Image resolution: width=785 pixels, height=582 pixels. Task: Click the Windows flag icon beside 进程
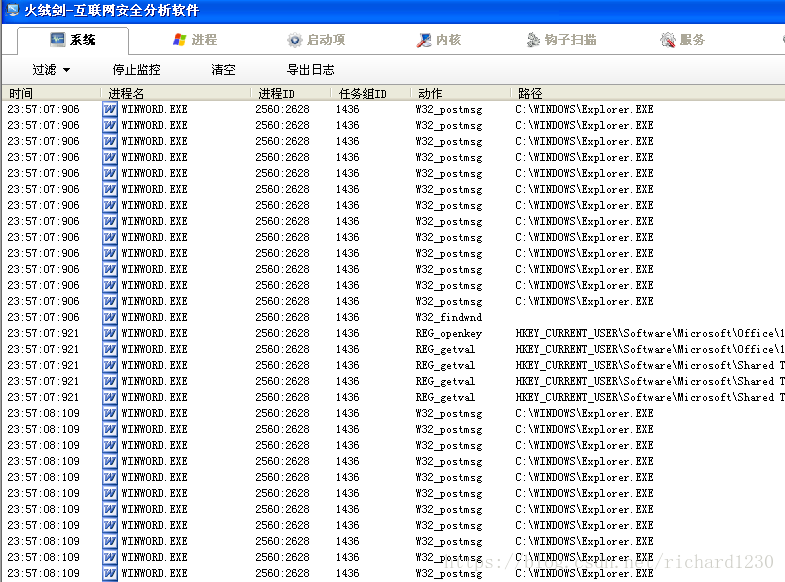coord(180,40)
